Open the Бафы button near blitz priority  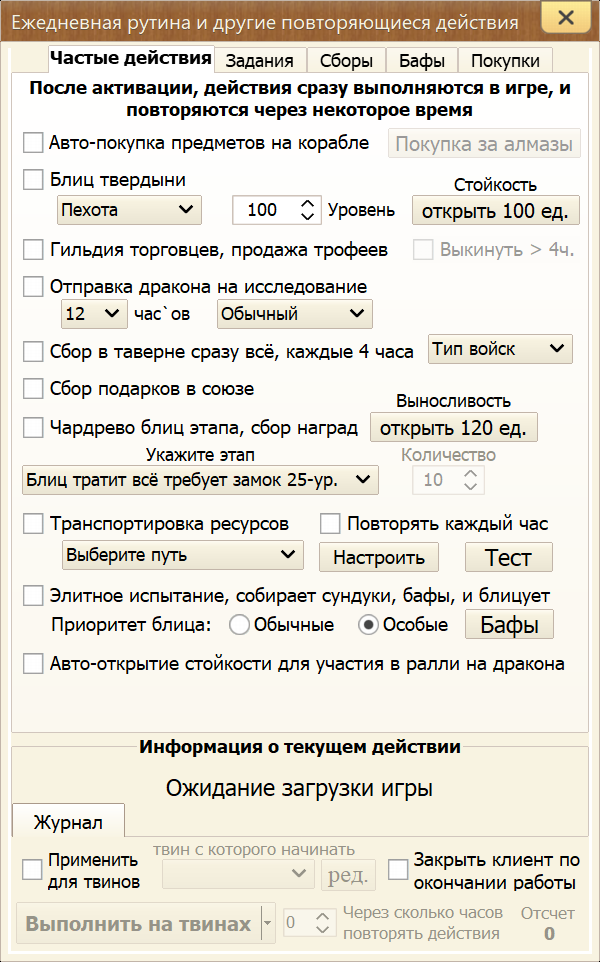[509, 625]
